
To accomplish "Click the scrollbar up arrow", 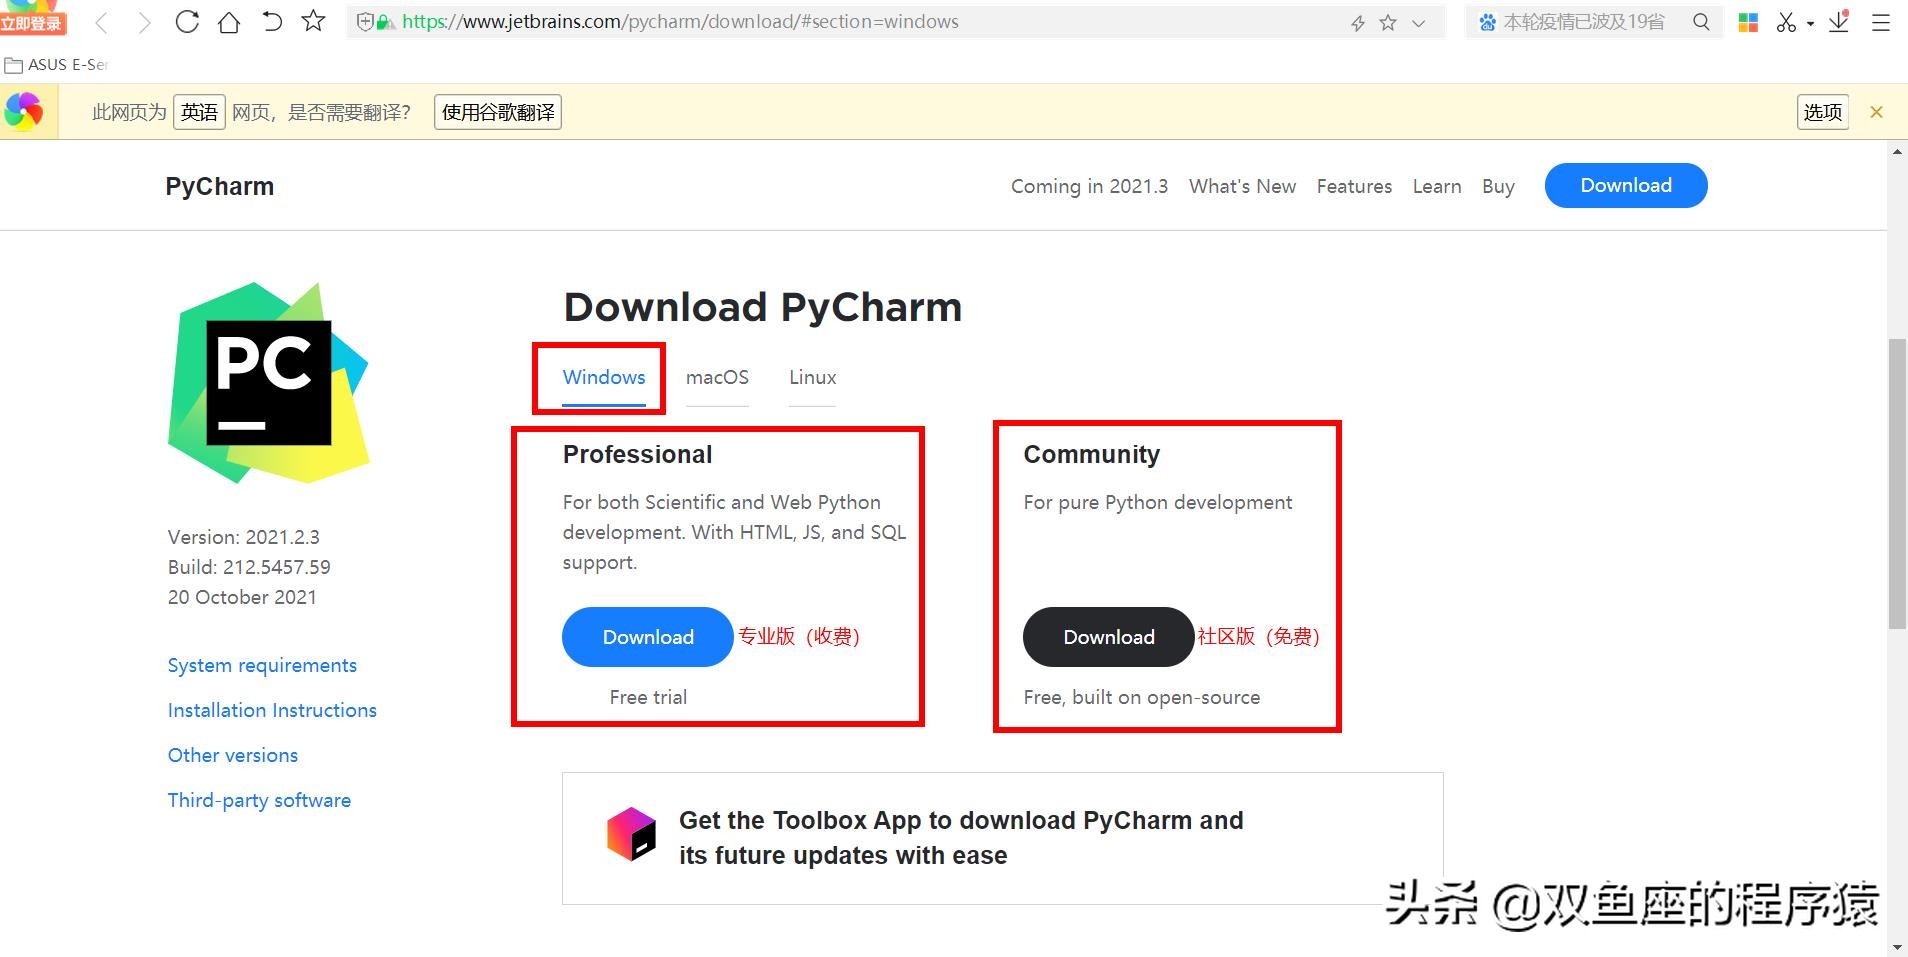I will (x=1897, y=152).
